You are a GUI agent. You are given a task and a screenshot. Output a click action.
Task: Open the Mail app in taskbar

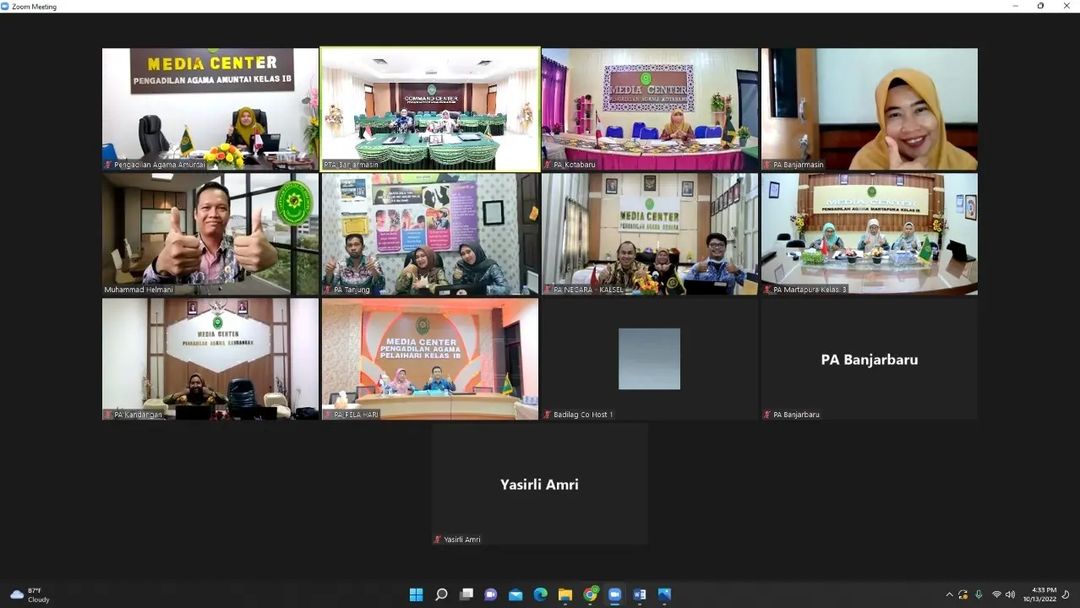pyautogui.click(x=516, y=595)
